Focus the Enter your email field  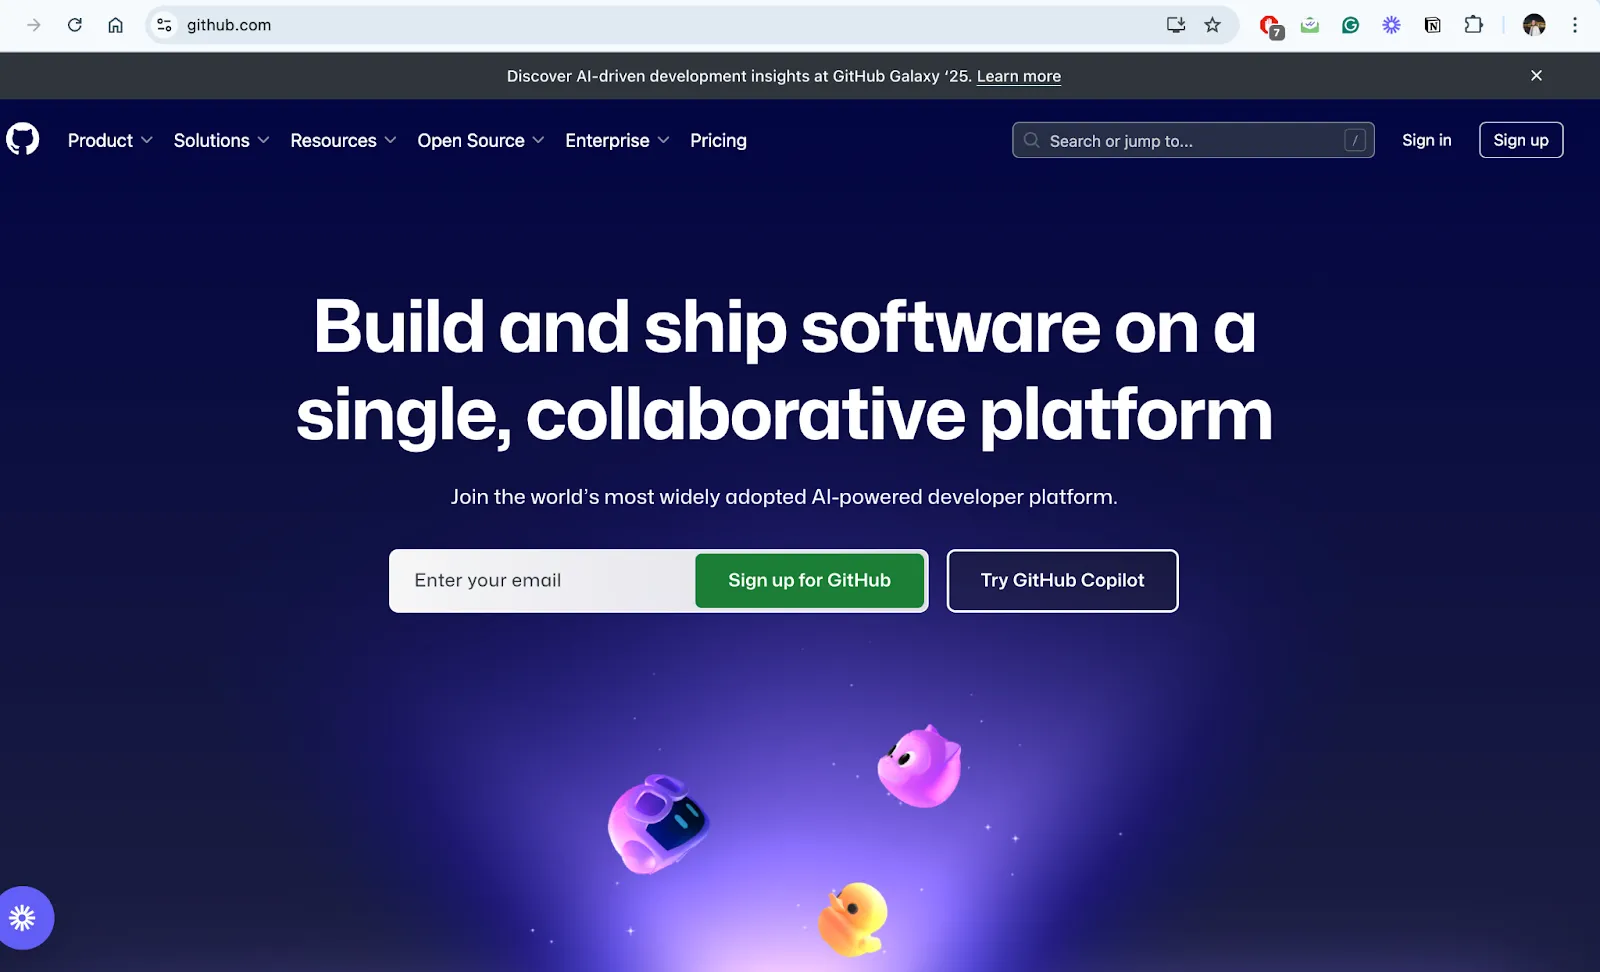(543, 580)
